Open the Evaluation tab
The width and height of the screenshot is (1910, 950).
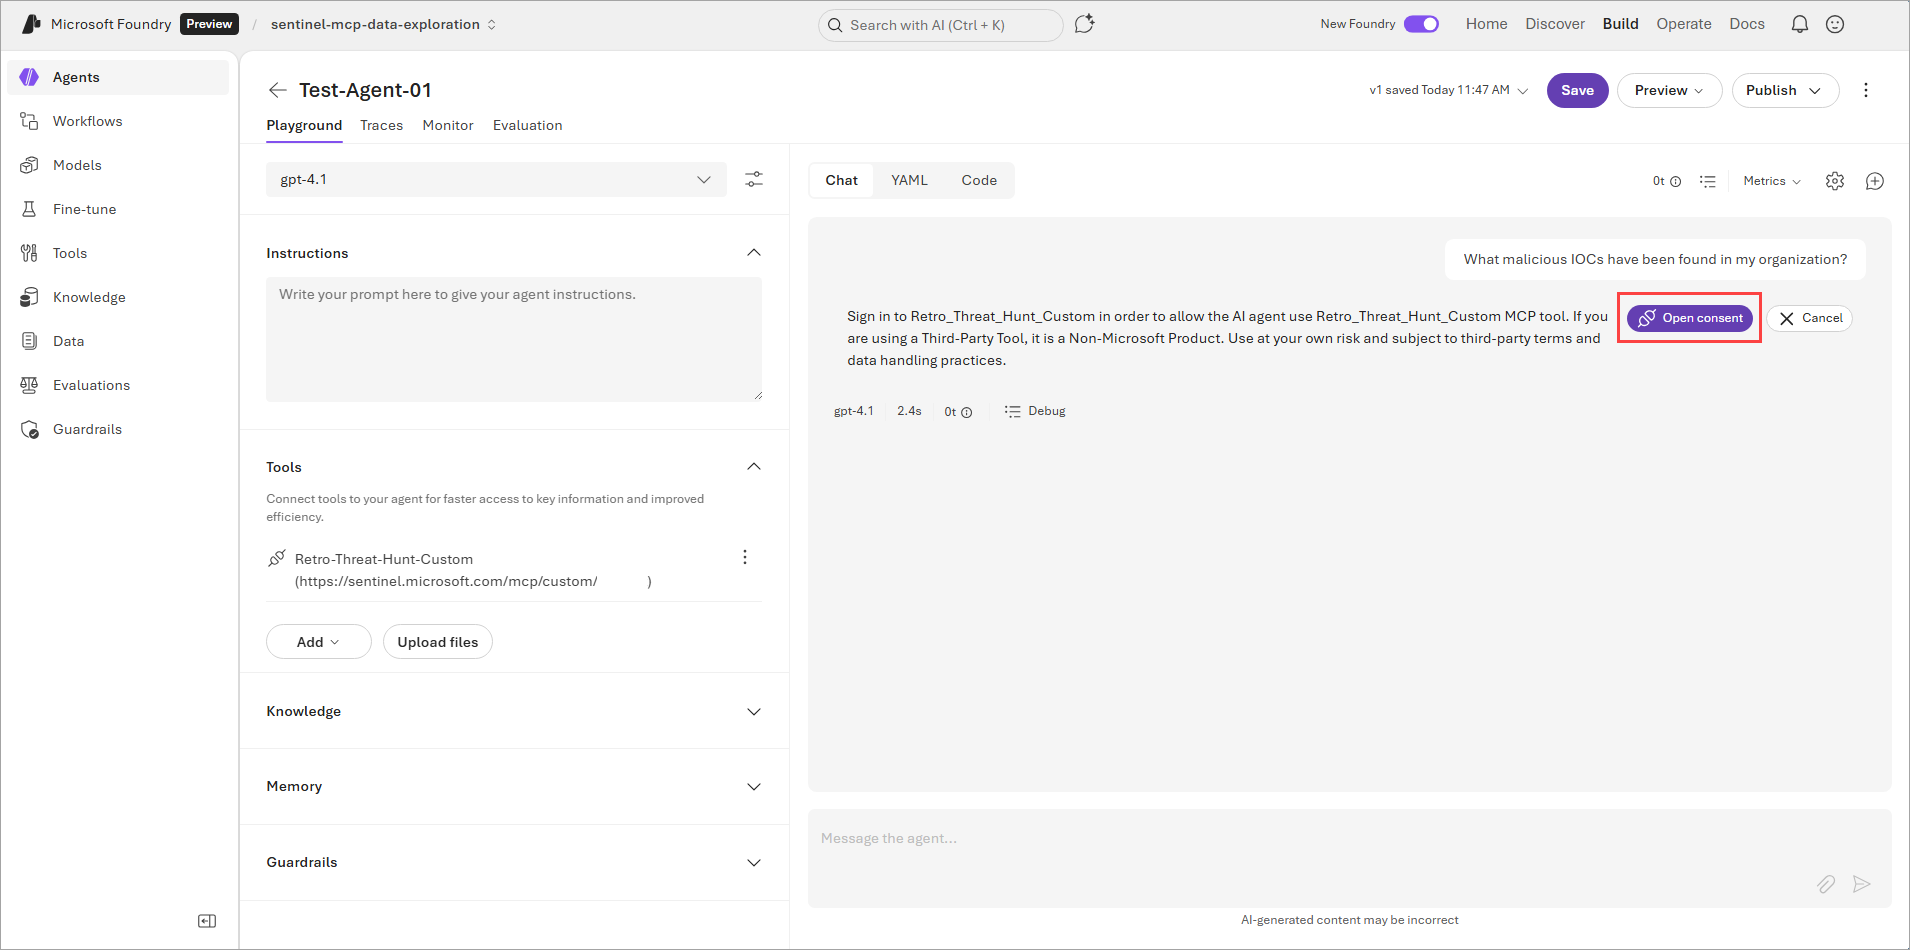[527, 125]
